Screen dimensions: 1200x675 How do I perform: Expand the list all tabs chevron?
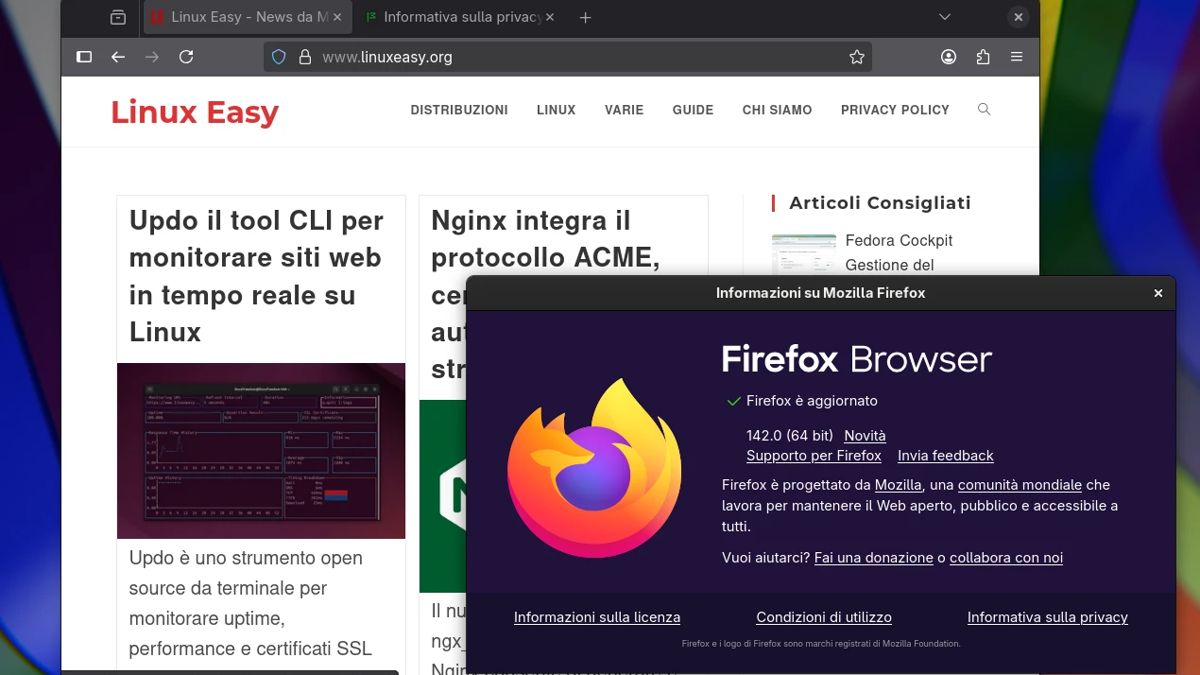[x=944, y=17]
